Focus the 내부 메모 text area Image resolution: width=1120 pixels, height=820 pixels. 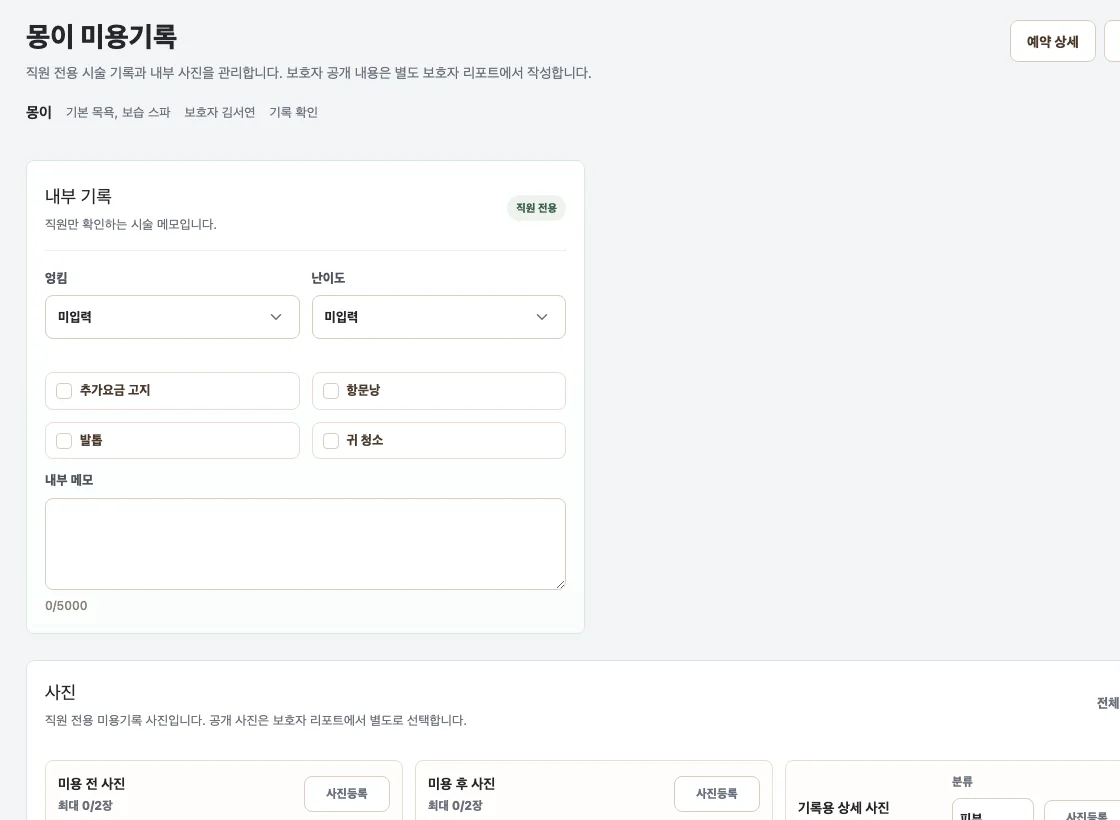point(305,544)
